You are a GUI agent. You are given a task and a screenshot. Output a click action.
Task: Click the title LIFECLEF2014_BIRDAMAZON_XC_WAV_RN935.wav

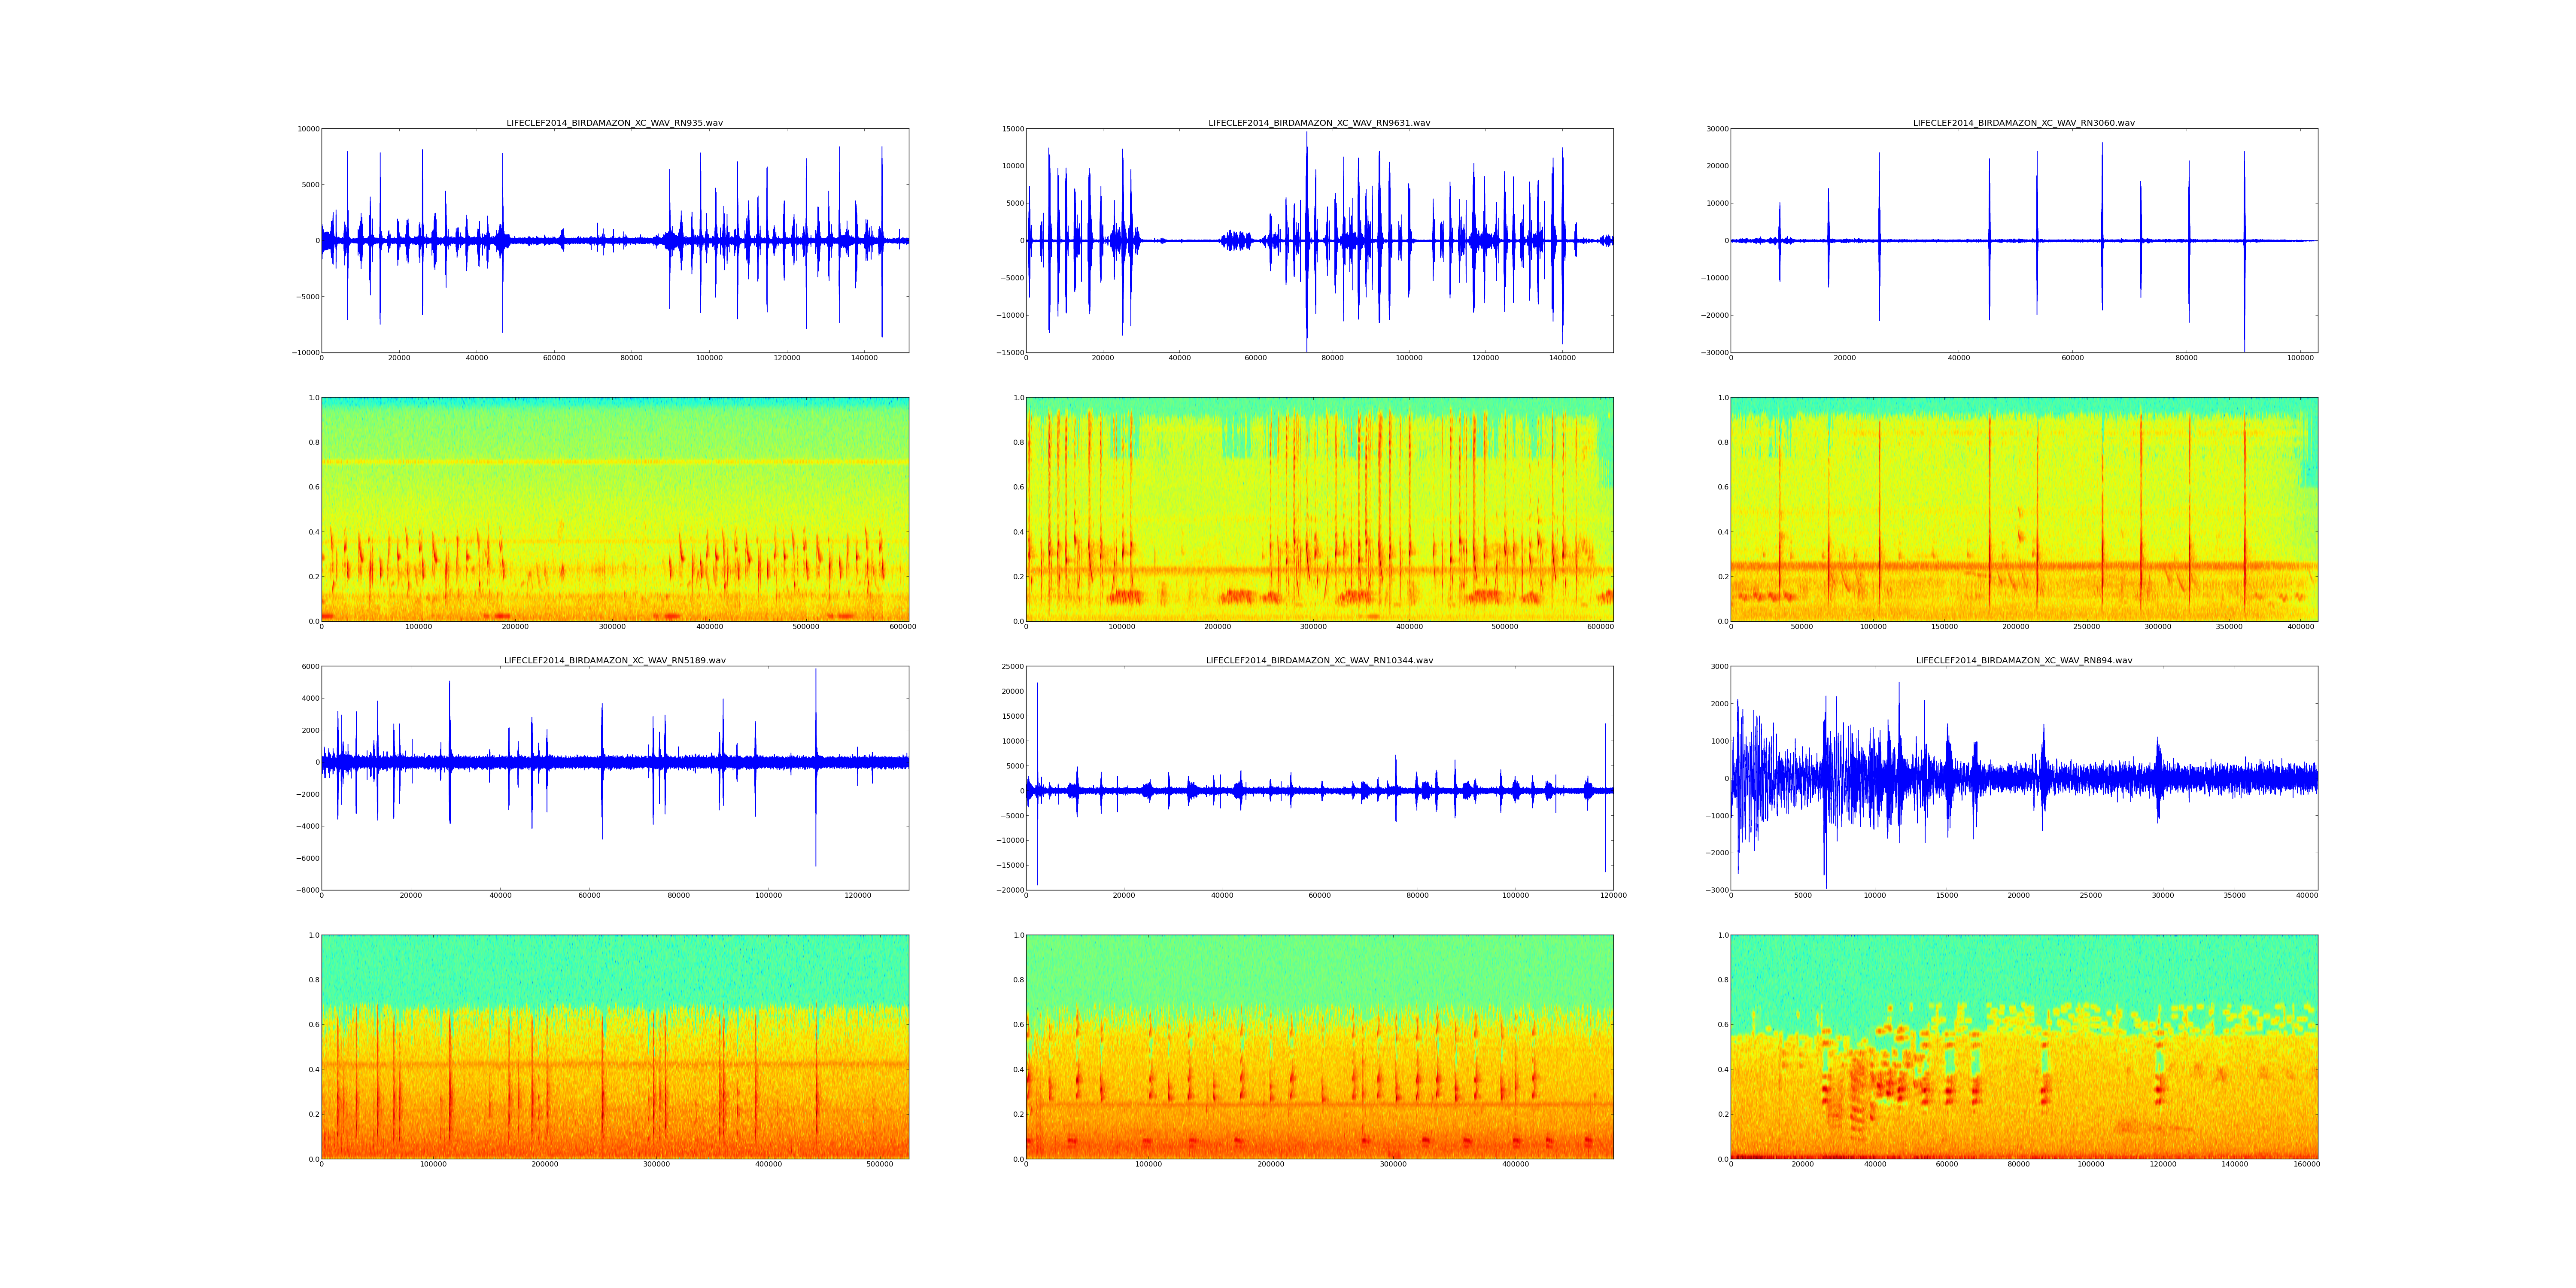[614, 123]
